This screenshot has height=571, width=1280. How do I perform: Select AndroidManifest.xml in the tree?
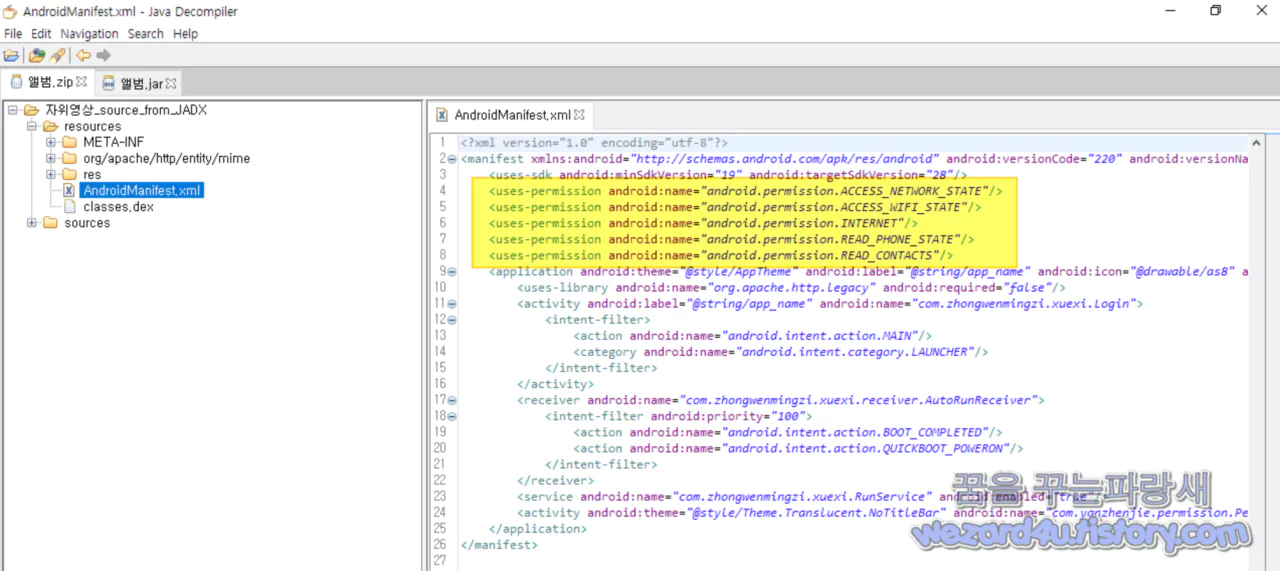[143, 190]
